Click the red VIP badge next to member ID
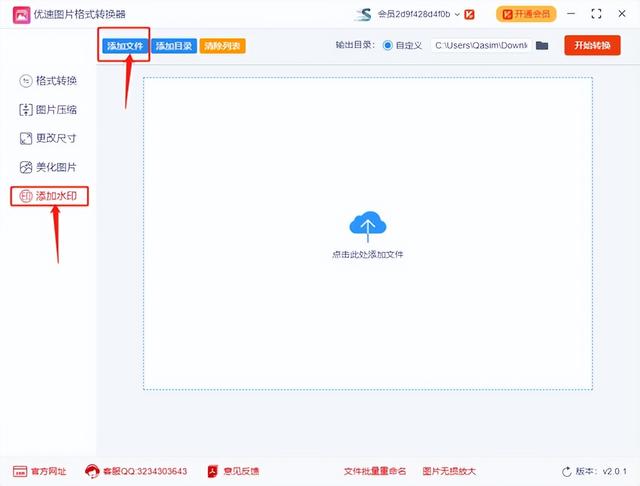The height and width of the screenshot is (486, 640). click(469, 15)
